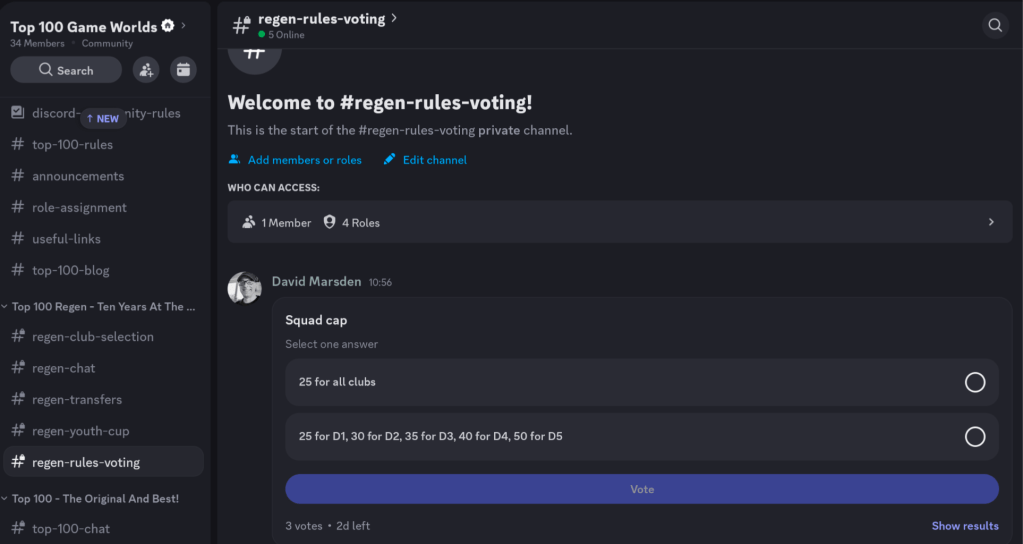
Task: Select the "25 for D1, 30 for D2" option
Action: [x=974, y=436]
